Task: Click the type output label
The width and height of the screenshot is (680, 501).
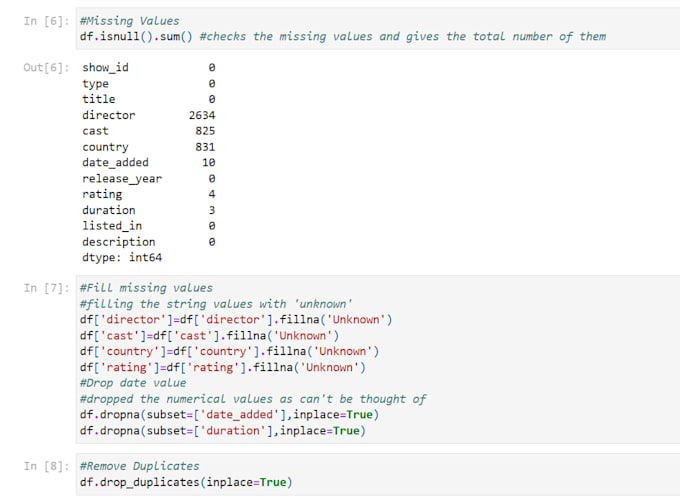Action: [95, 83]
